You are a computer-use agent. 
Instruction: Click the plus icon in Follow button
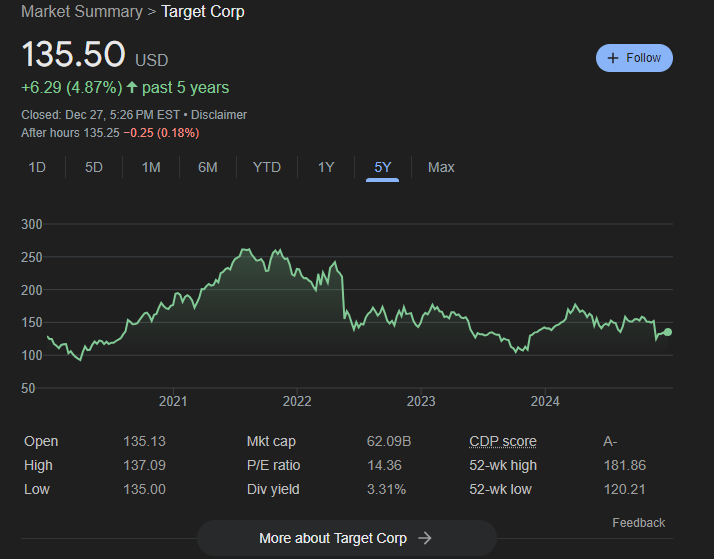tap(613, 58)
